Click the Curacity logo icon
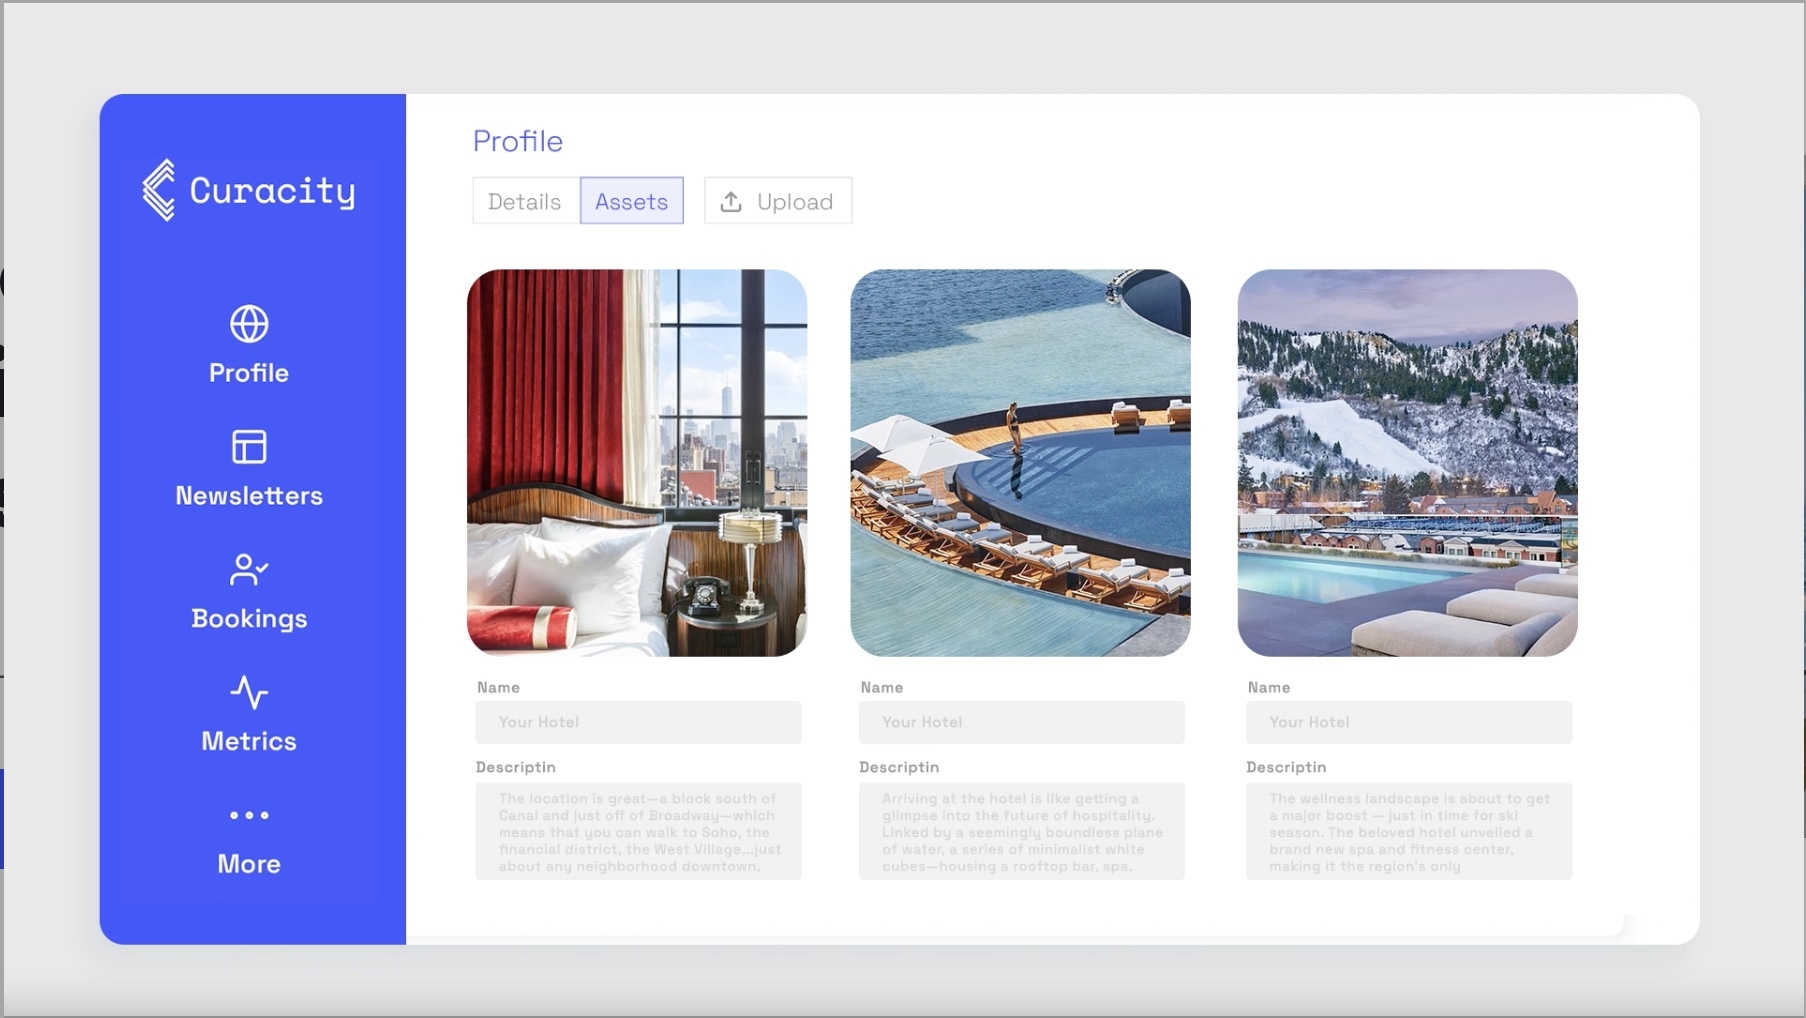Screen dimensions: 1806x1018 (160, 190)
